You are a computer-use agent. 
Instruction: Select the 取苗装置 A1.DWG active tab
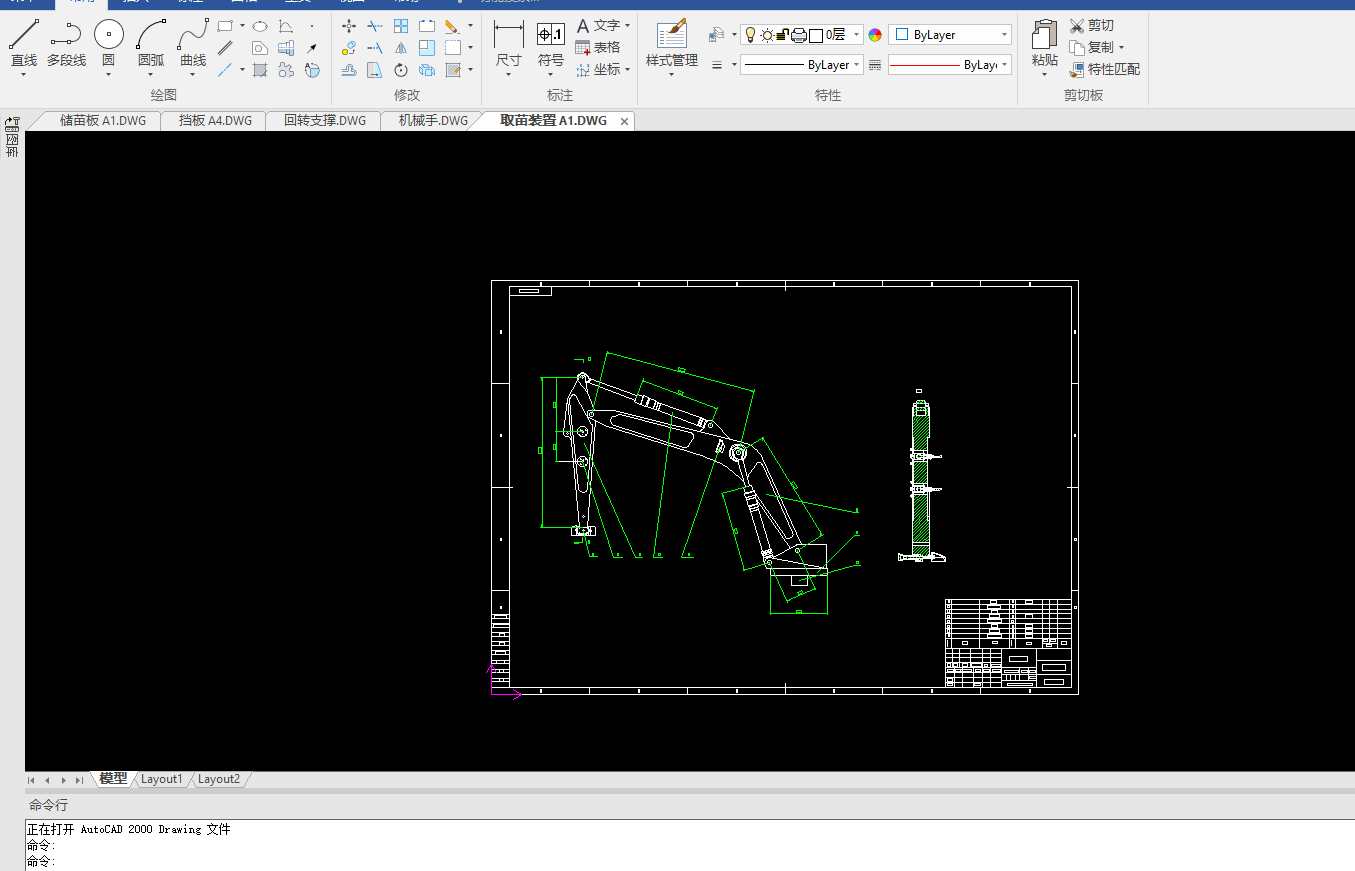pos(553,121)
